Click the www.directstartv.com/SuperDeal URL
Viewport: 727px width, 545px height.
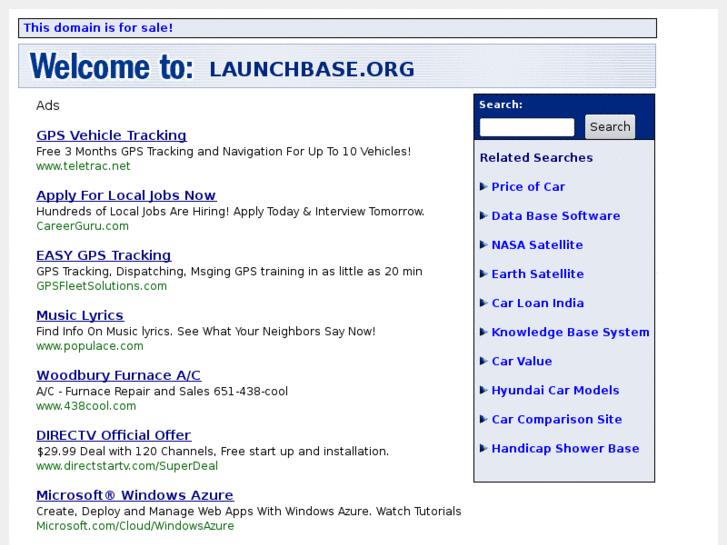click(x=127, y=466)
